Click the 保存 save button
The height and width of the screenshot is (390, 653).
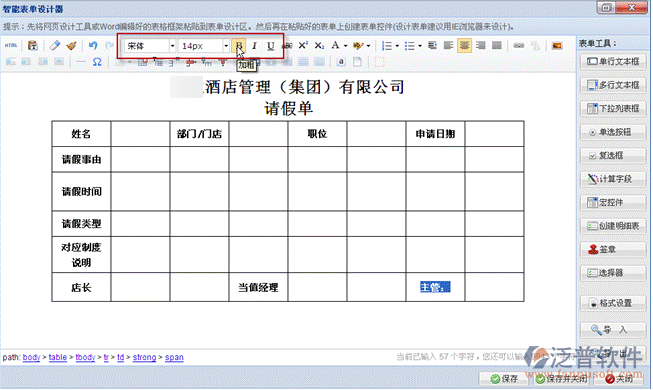coord(504,378)
